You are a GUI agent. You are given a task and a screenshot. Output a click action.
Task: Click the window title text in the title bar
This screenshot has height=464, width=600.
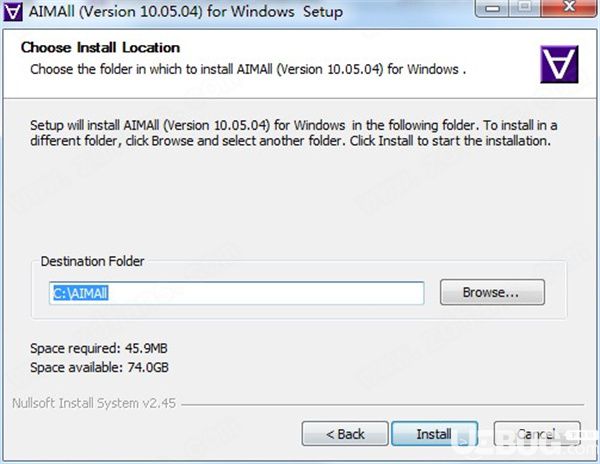[186, 11]
